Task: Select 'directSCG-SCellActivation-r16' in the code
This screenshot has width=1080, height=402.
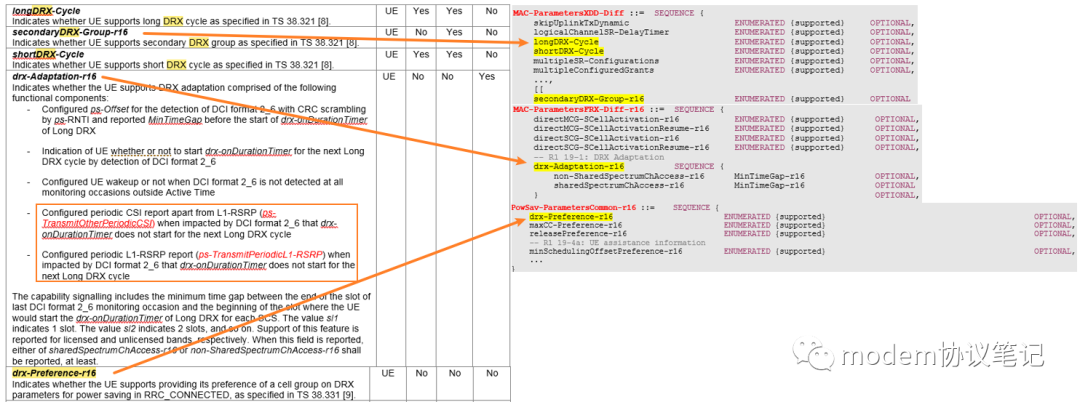Action: pyautogui.click(x=606, y=138)
